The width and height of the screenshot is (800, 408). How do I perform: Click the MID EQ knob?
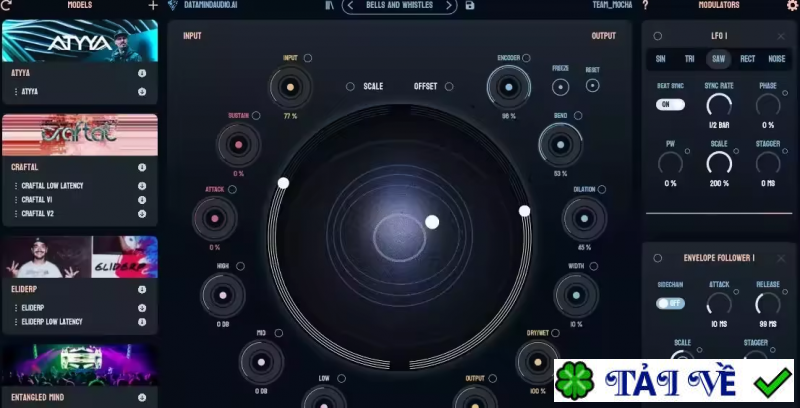[x=261, y=362]
